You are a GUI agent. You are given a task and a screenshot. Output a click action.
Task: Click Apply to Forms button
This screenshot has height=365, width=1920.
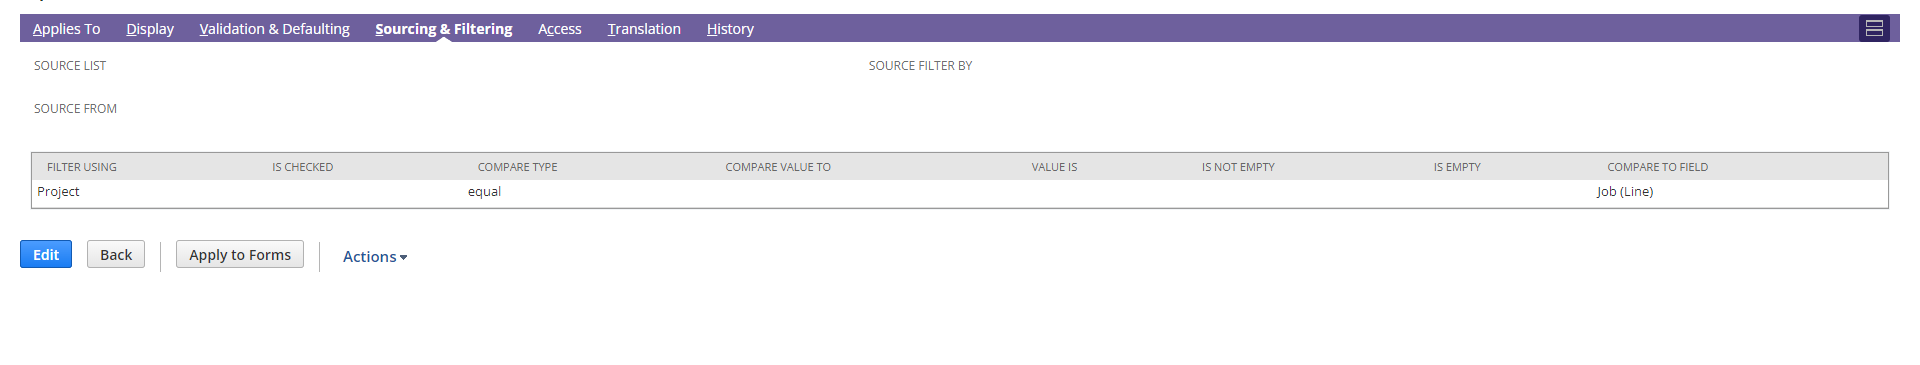point(240,255)
